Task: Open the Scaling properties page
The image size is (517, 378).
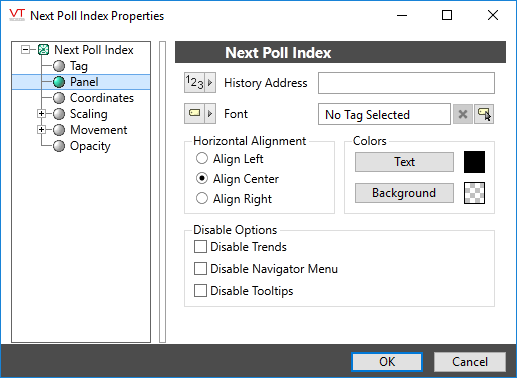Action: coord(89,114)
